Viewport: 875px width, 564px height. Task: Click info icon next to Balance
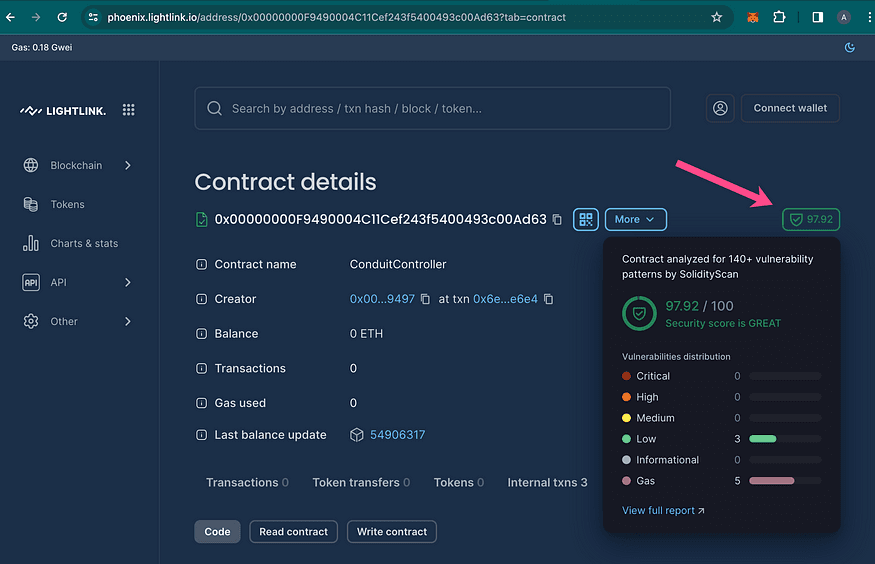pos(201,334)
